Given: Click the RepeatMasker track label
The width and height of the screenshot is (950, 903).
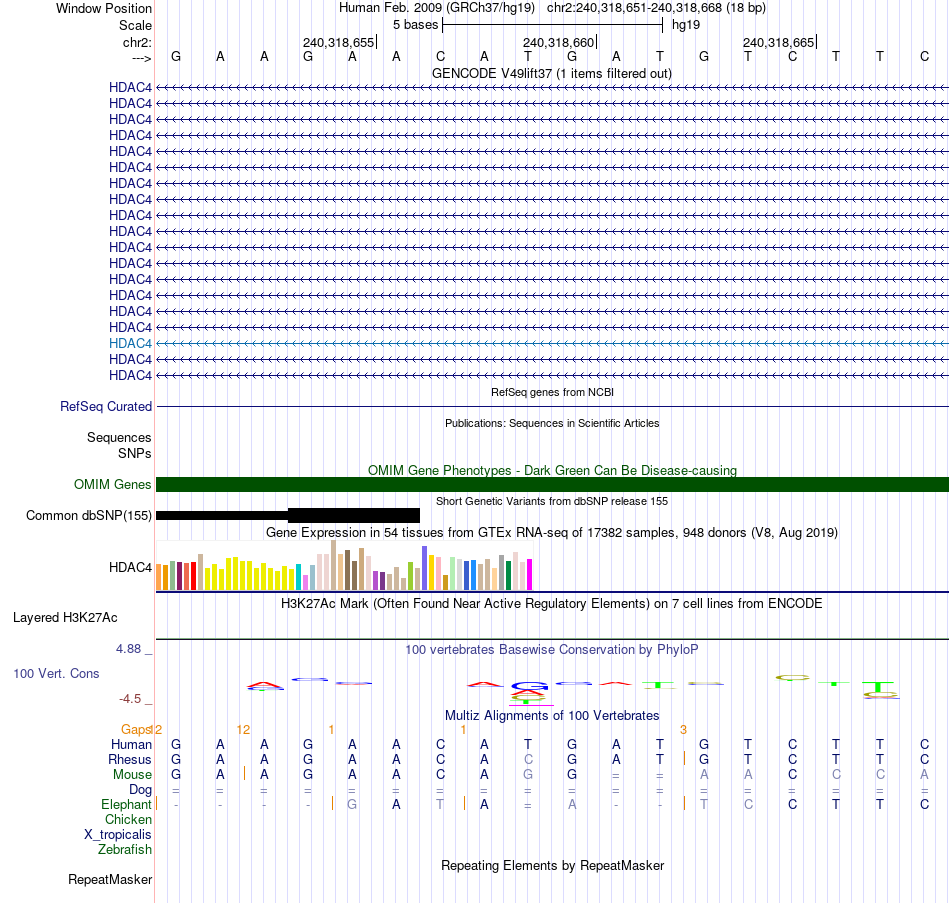Looking at the screenshot, I should pos(110,879).
